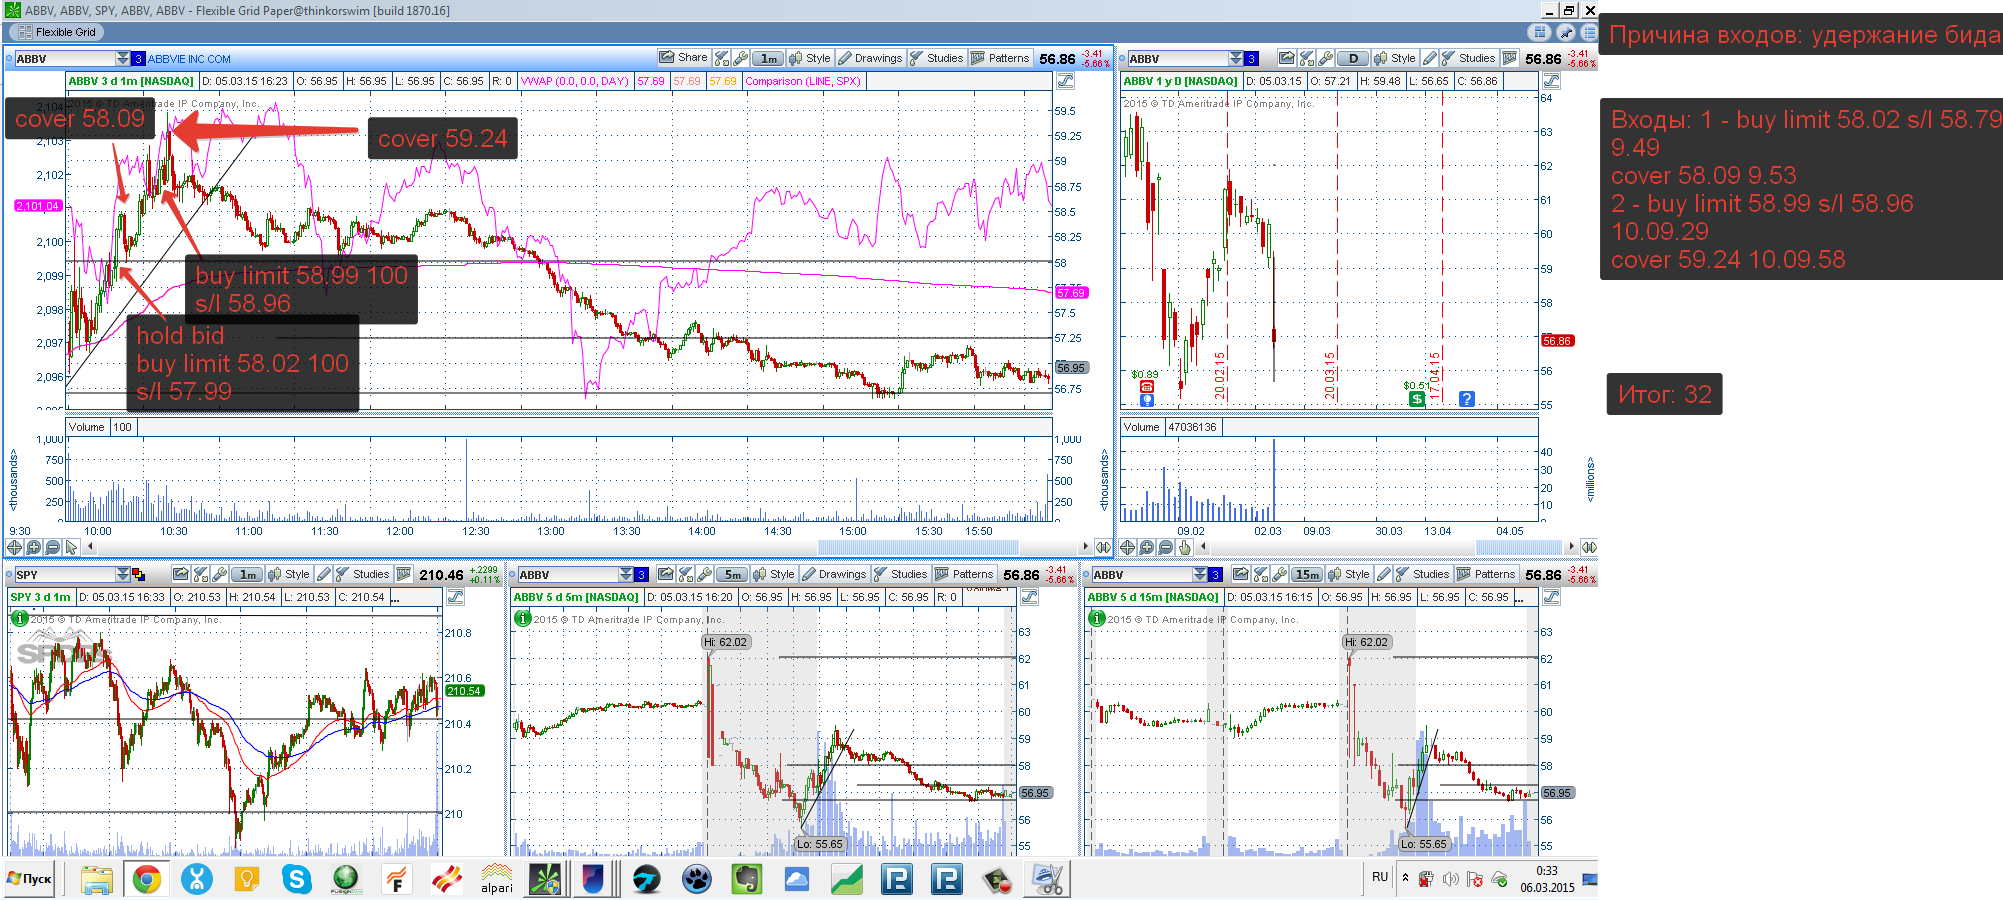
Task: Open chart settings wrench in top-left ABBV chart
Action: click(x=741, y=58)
